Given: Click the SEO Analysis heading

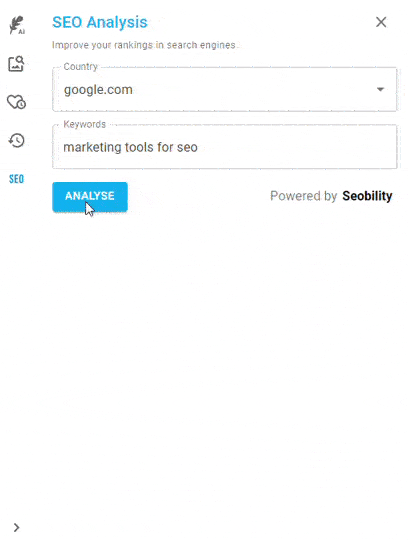Looking at the screenshot, I should coord(100,22).
